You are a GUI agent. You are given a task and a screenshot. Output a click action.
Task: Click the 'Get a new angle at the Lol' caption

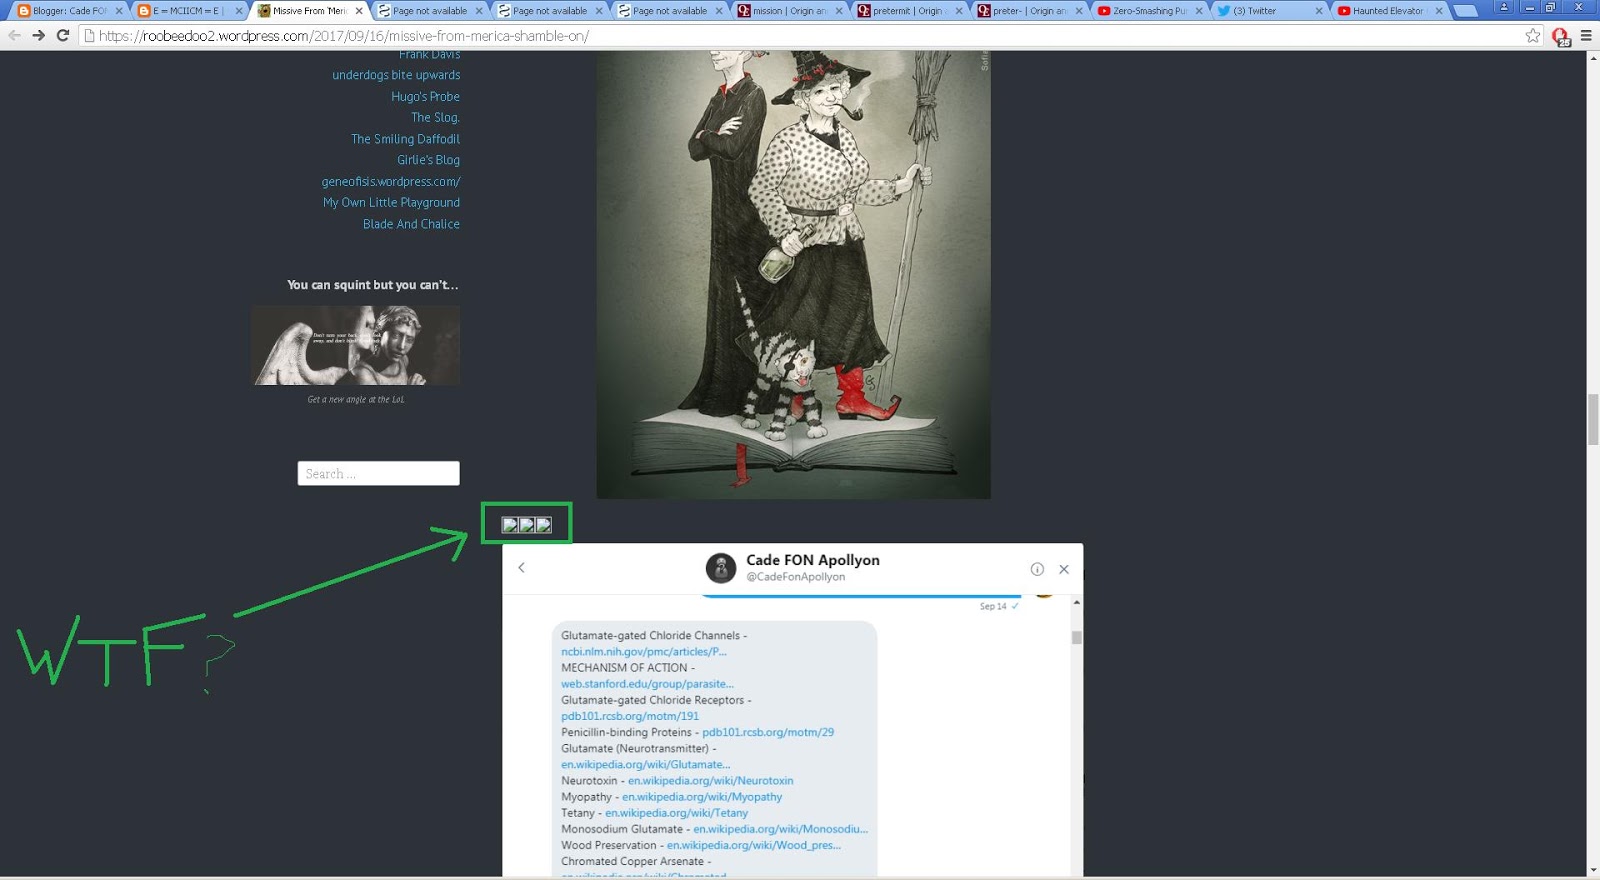[356, 400]
